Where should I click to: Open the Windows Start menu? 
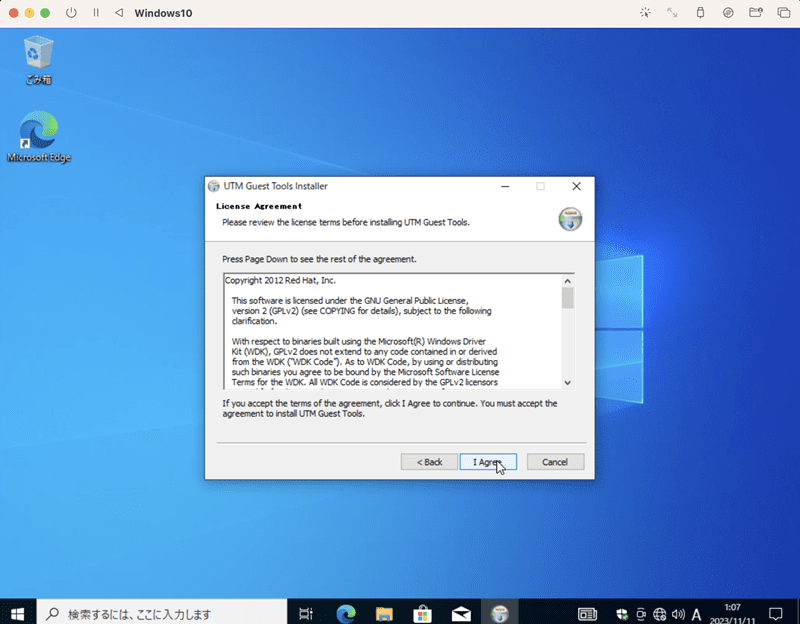point(17,613)
